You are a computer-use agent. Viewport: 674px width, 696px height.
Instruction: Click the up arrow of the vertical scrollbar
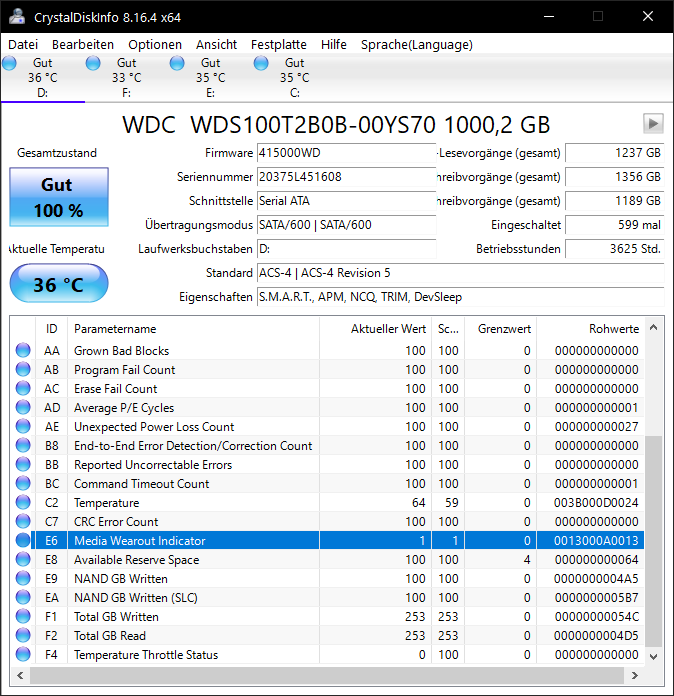pyautogui.click(x=654, y=328)
